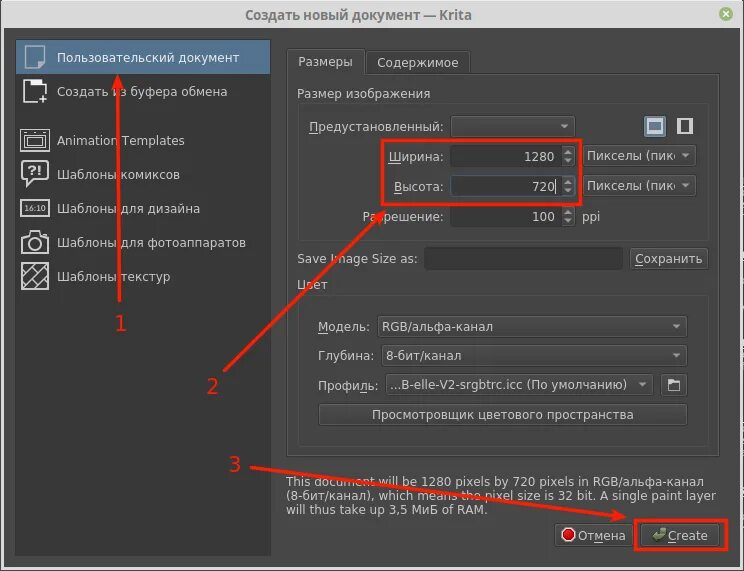Click the Save Image Size as field
The height and width of the screenshot is (571, 744).
point(523,259)
